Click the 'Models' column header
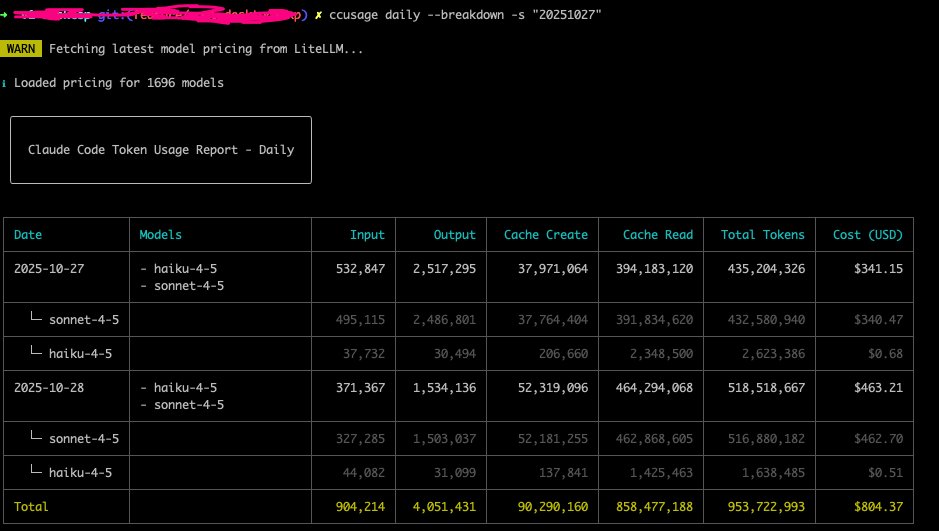This screenshot has width=939, height=531. (x=160, y=235)
